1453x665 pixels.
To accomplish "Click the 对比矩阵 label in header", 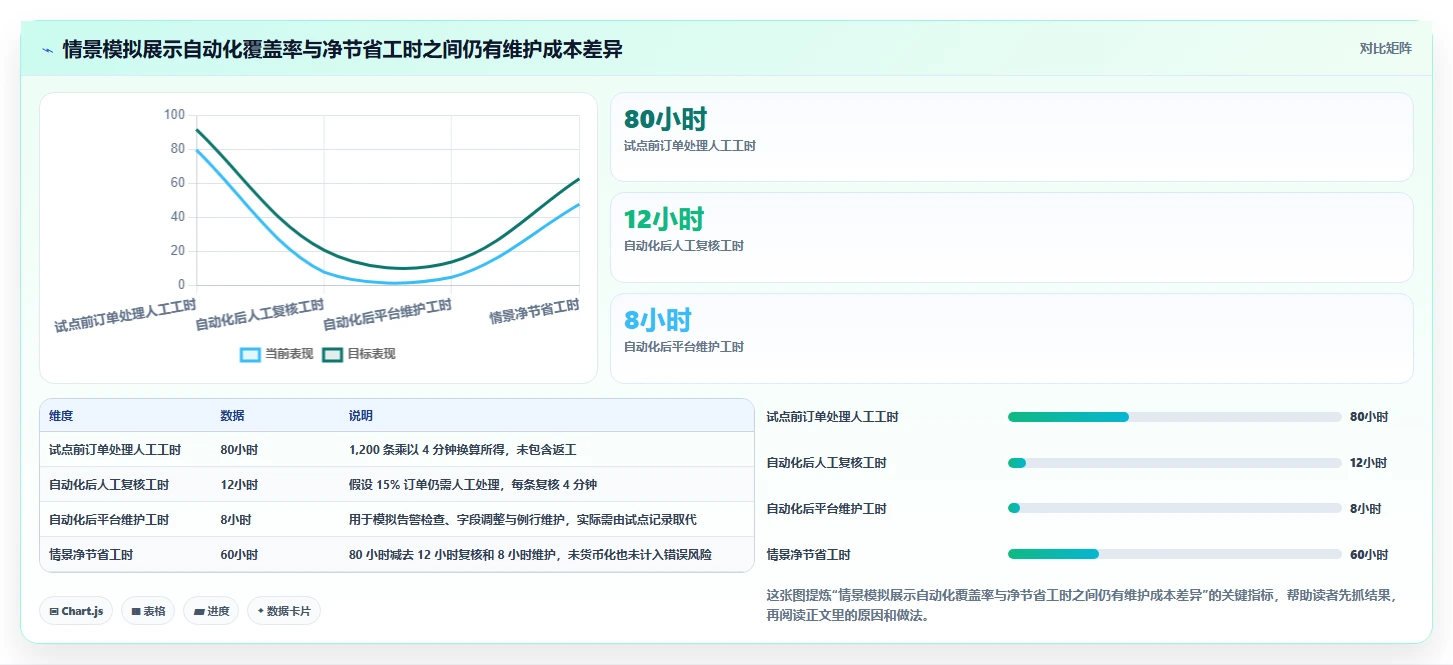I will (1385, 48).
